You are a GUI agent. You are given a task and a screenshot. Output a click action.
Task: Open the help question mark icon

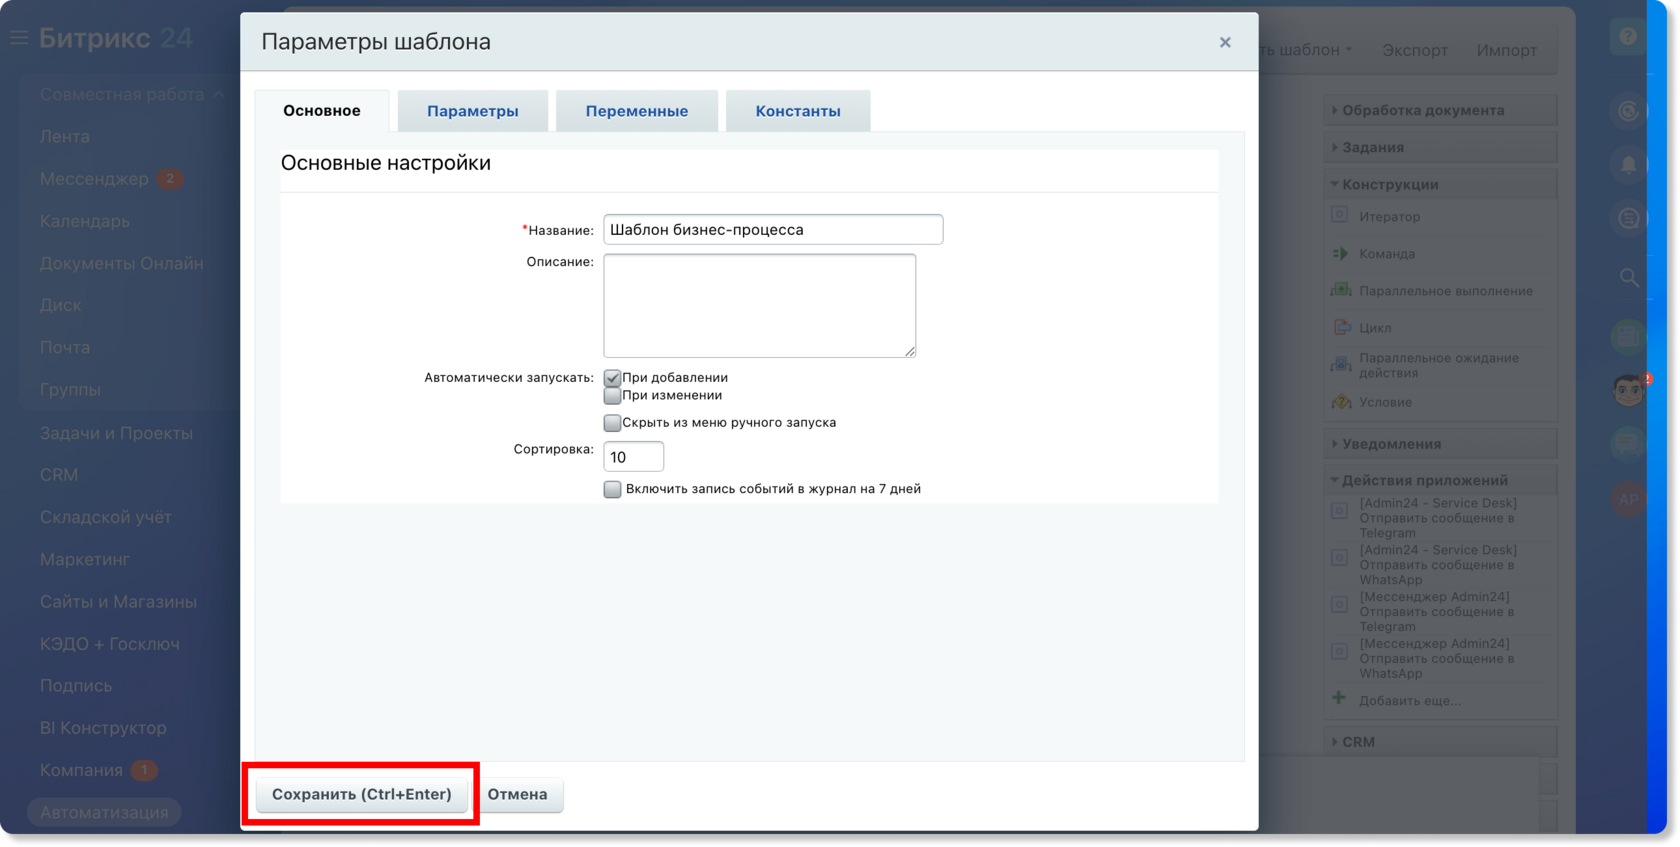[x=1628, y=37]
